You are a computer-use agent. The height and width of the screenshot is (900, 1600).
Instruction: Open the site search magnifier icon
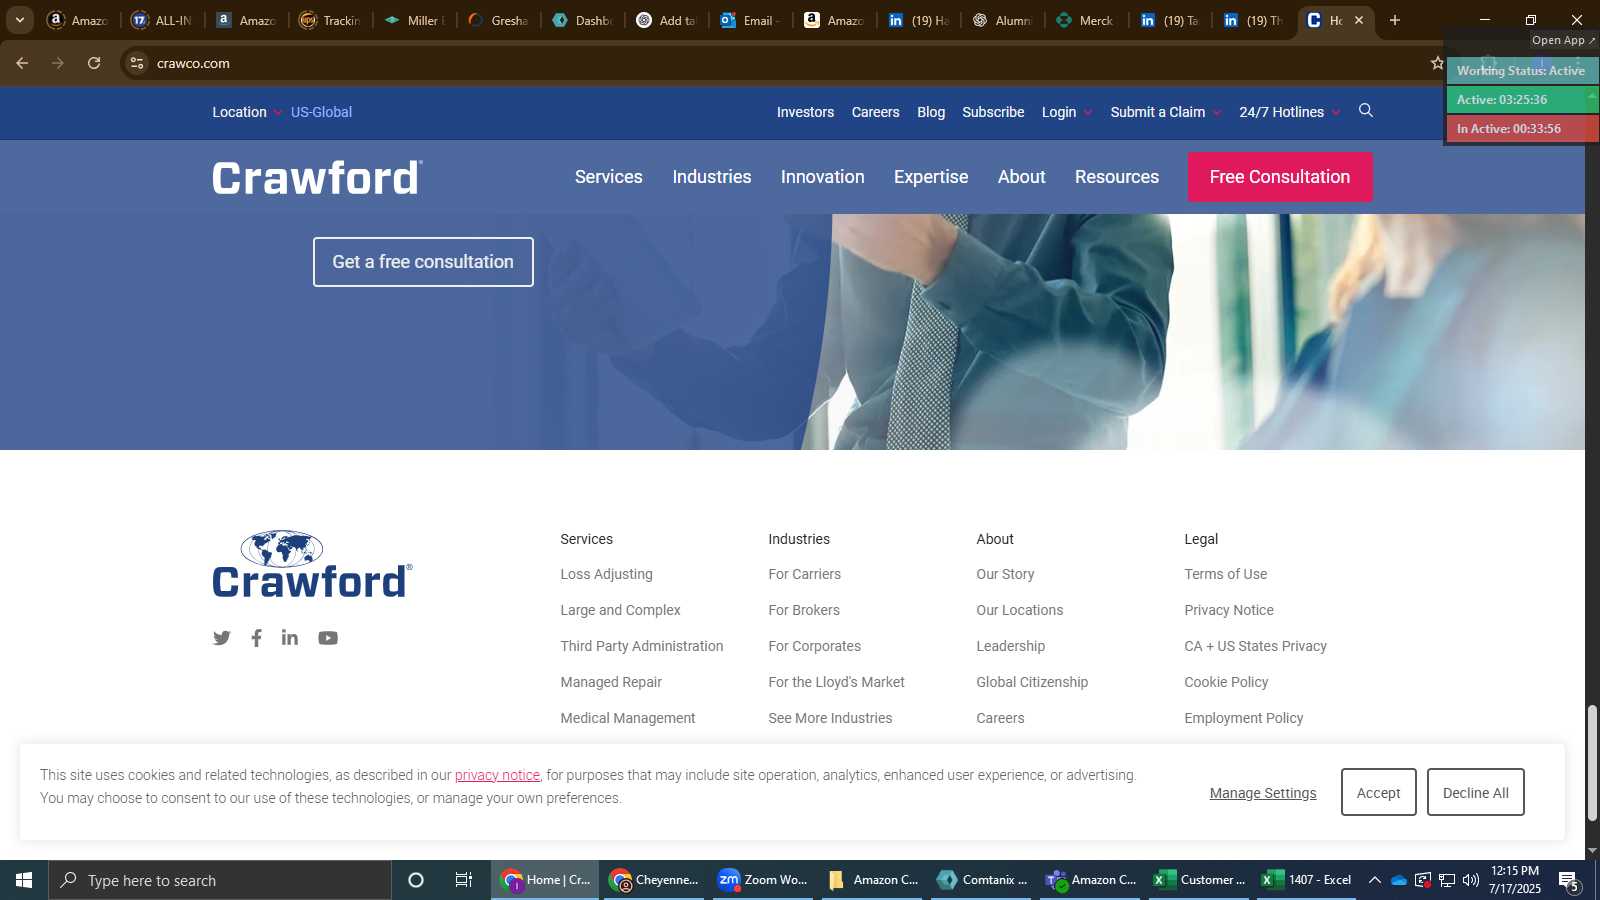click(1366, 111)
